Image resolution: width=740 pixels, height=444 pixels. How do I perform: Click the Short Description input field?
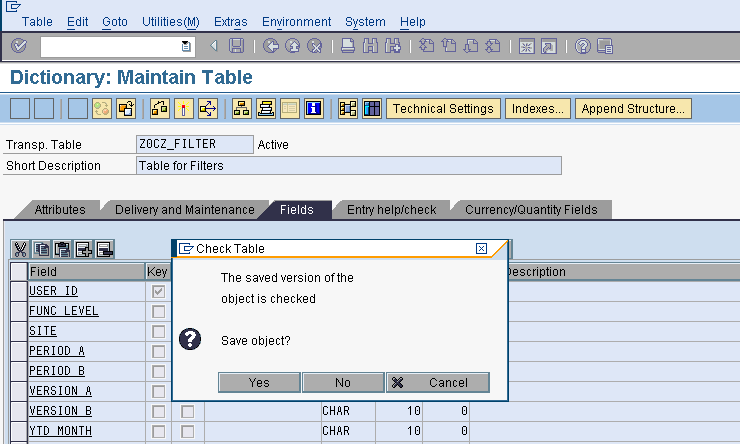tap(348, 165)
